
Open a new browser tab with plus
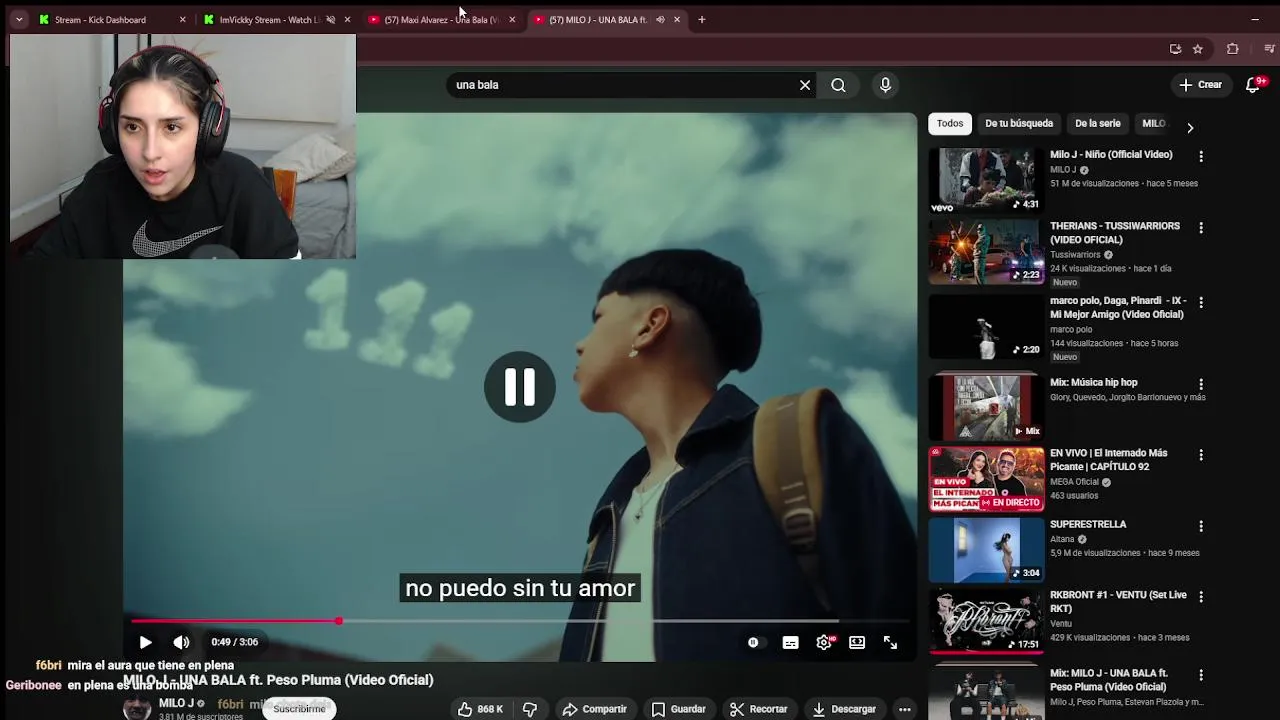click(x=702, y=19)
